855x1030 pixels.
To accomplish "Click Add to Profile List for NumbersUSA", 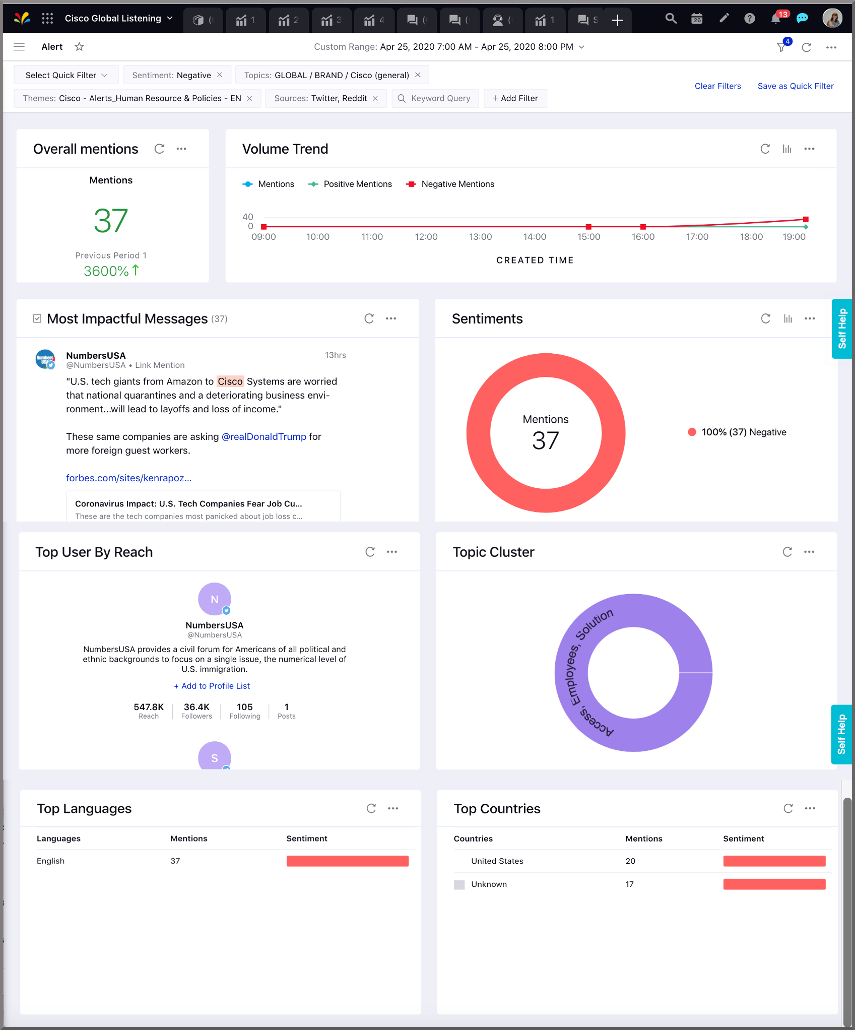I will tap(212, 686).
